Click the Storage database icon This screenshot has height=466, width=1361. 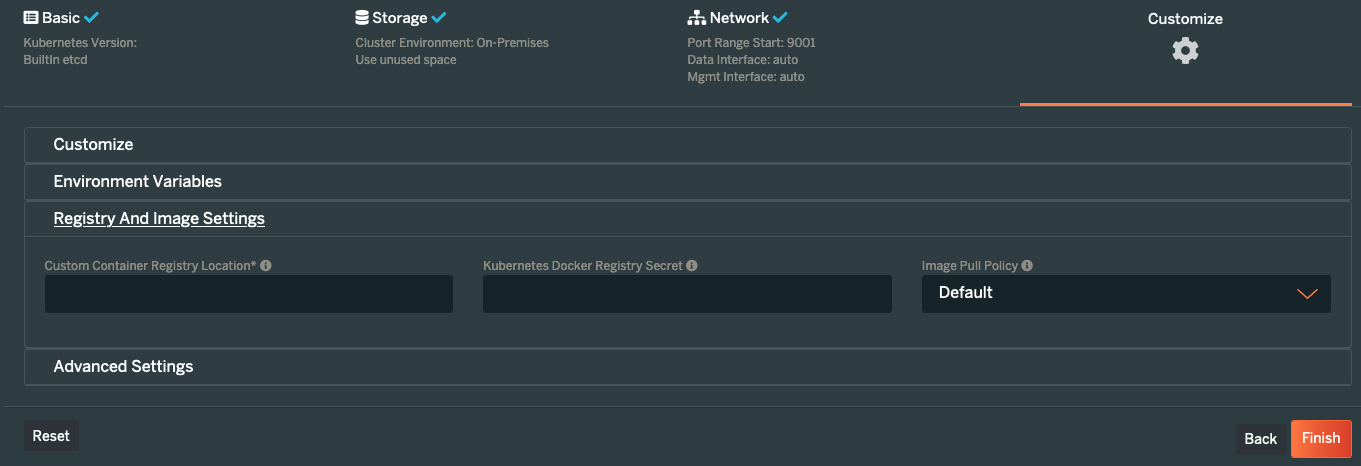coord(362,18)
